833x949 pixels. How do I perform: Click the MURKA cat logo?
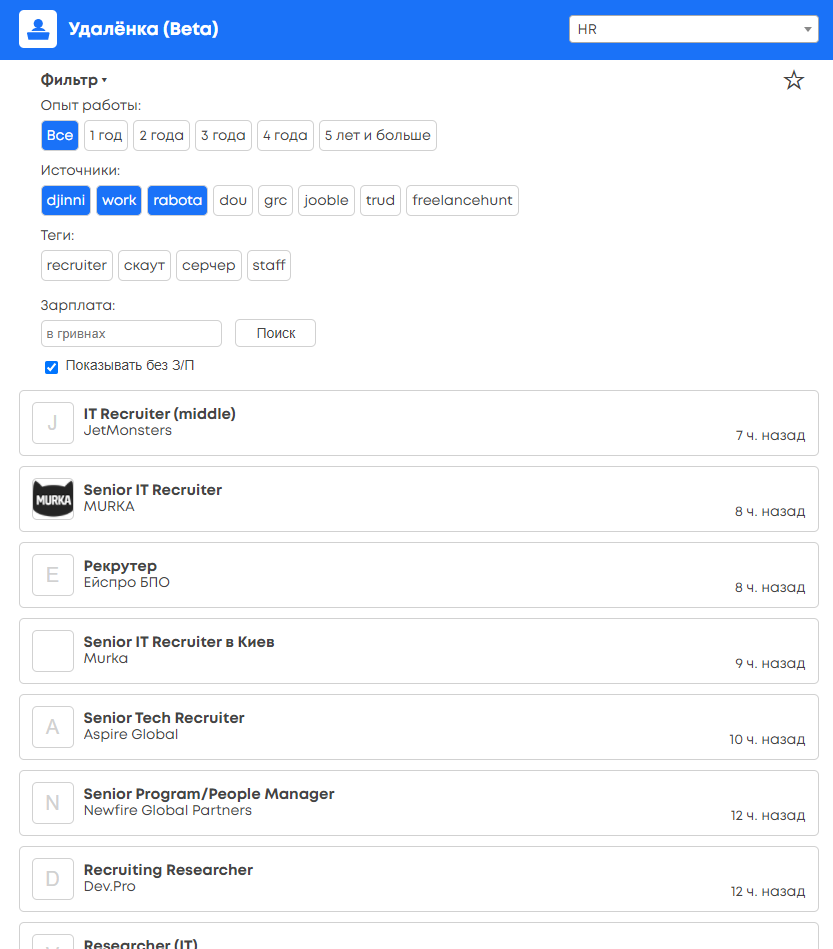coord(53,499)
